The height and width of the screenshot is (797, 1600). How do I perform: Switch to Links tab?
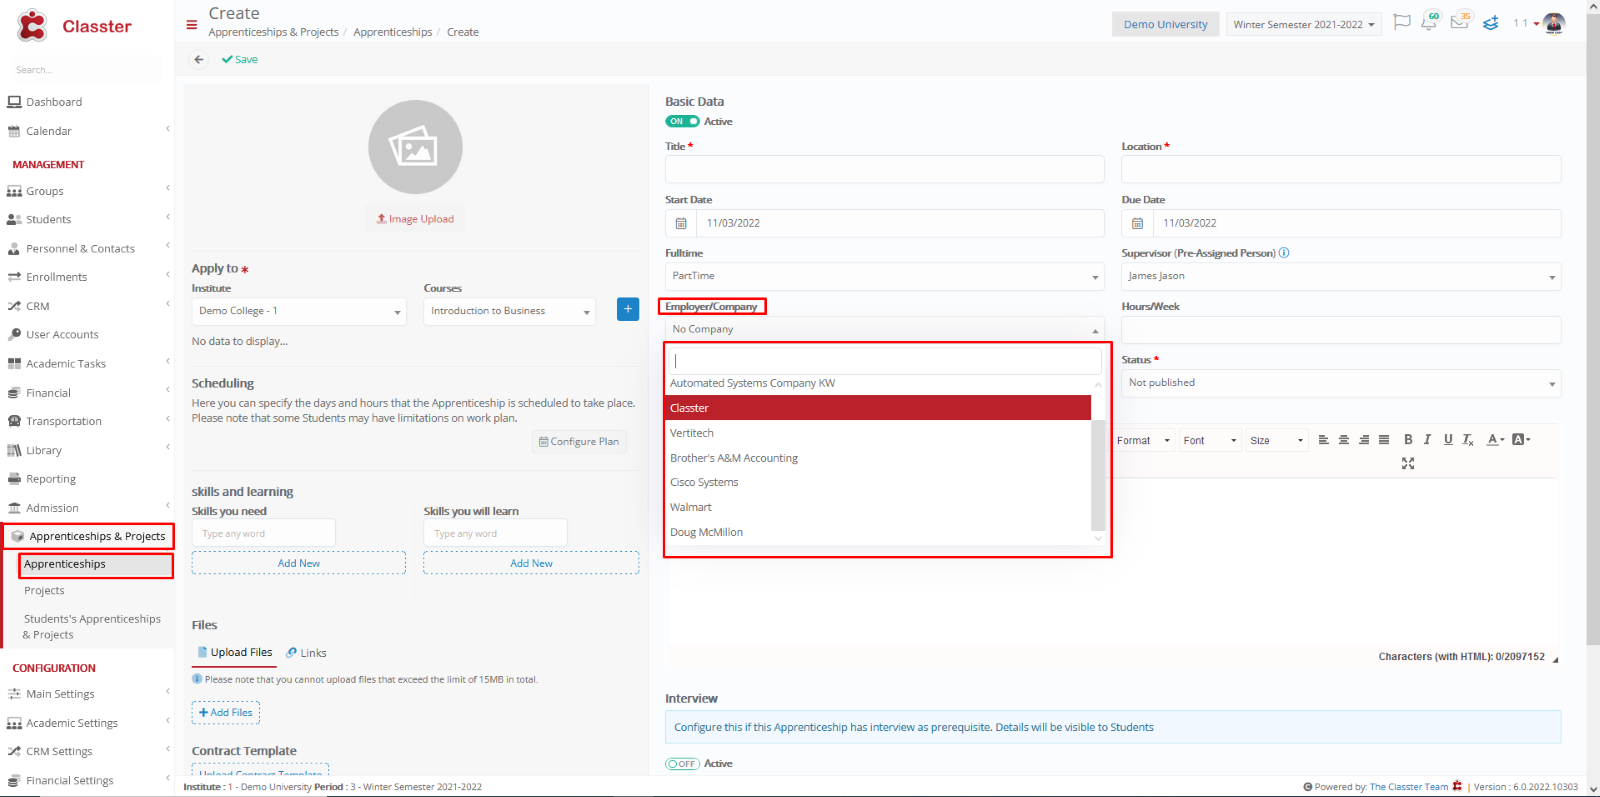point(306,653)
